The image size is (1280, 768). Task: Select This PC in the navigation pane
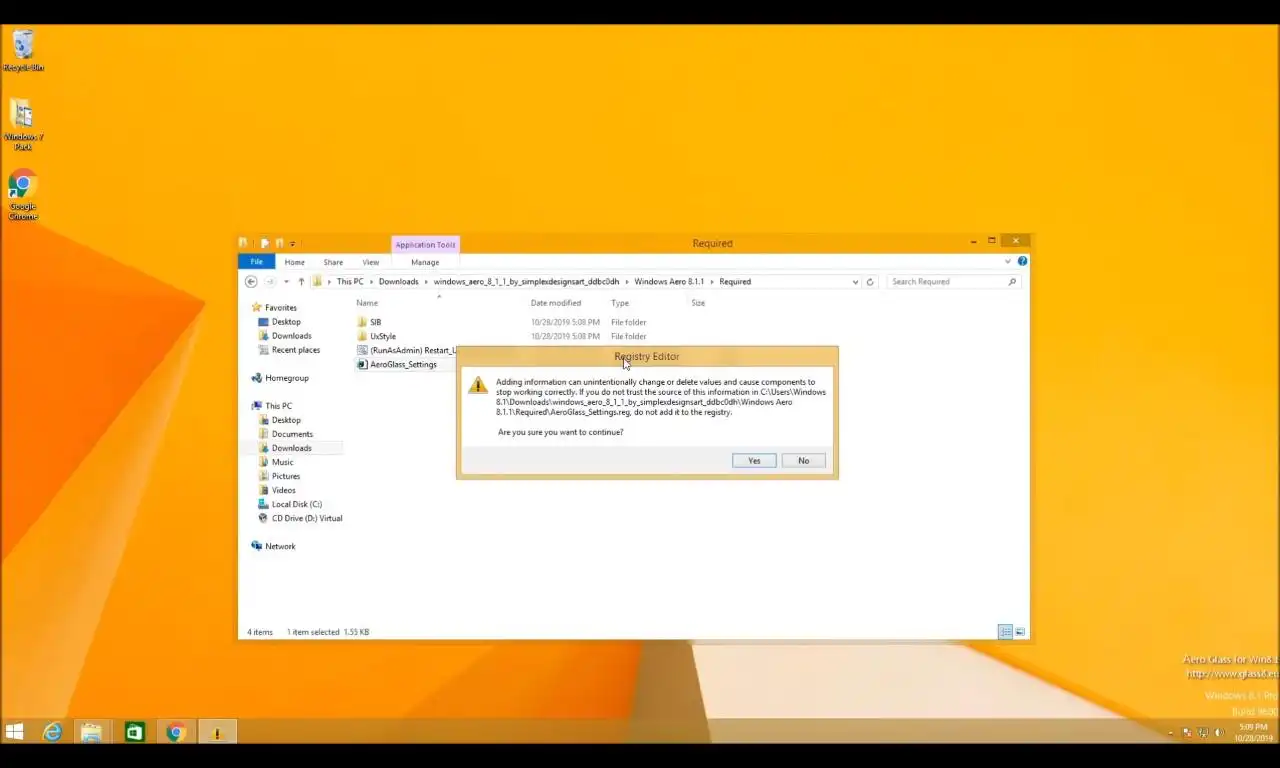point(272,406)
